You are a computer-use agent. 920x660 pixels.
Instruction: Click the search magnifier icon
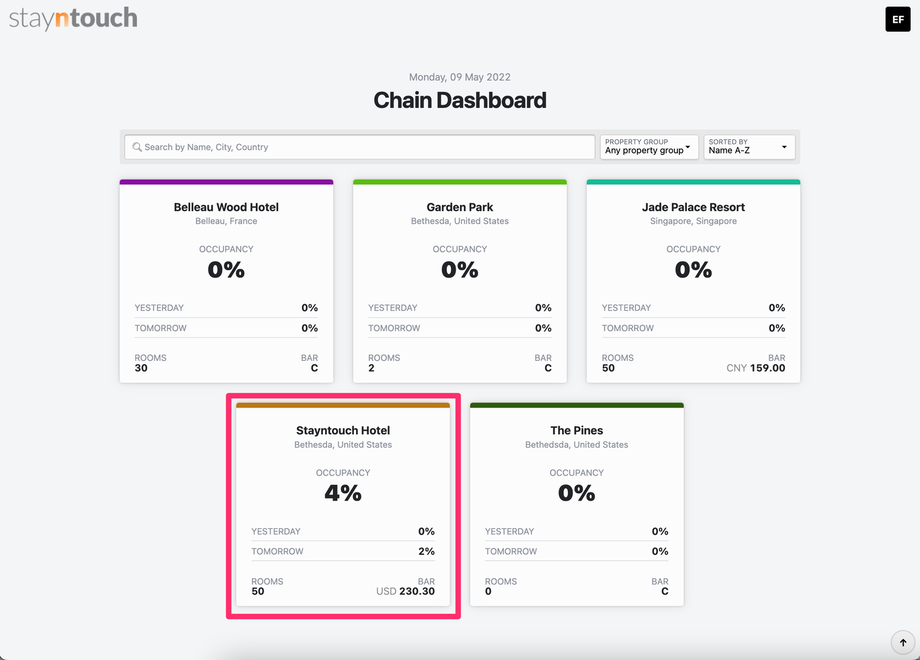(137, 147)
